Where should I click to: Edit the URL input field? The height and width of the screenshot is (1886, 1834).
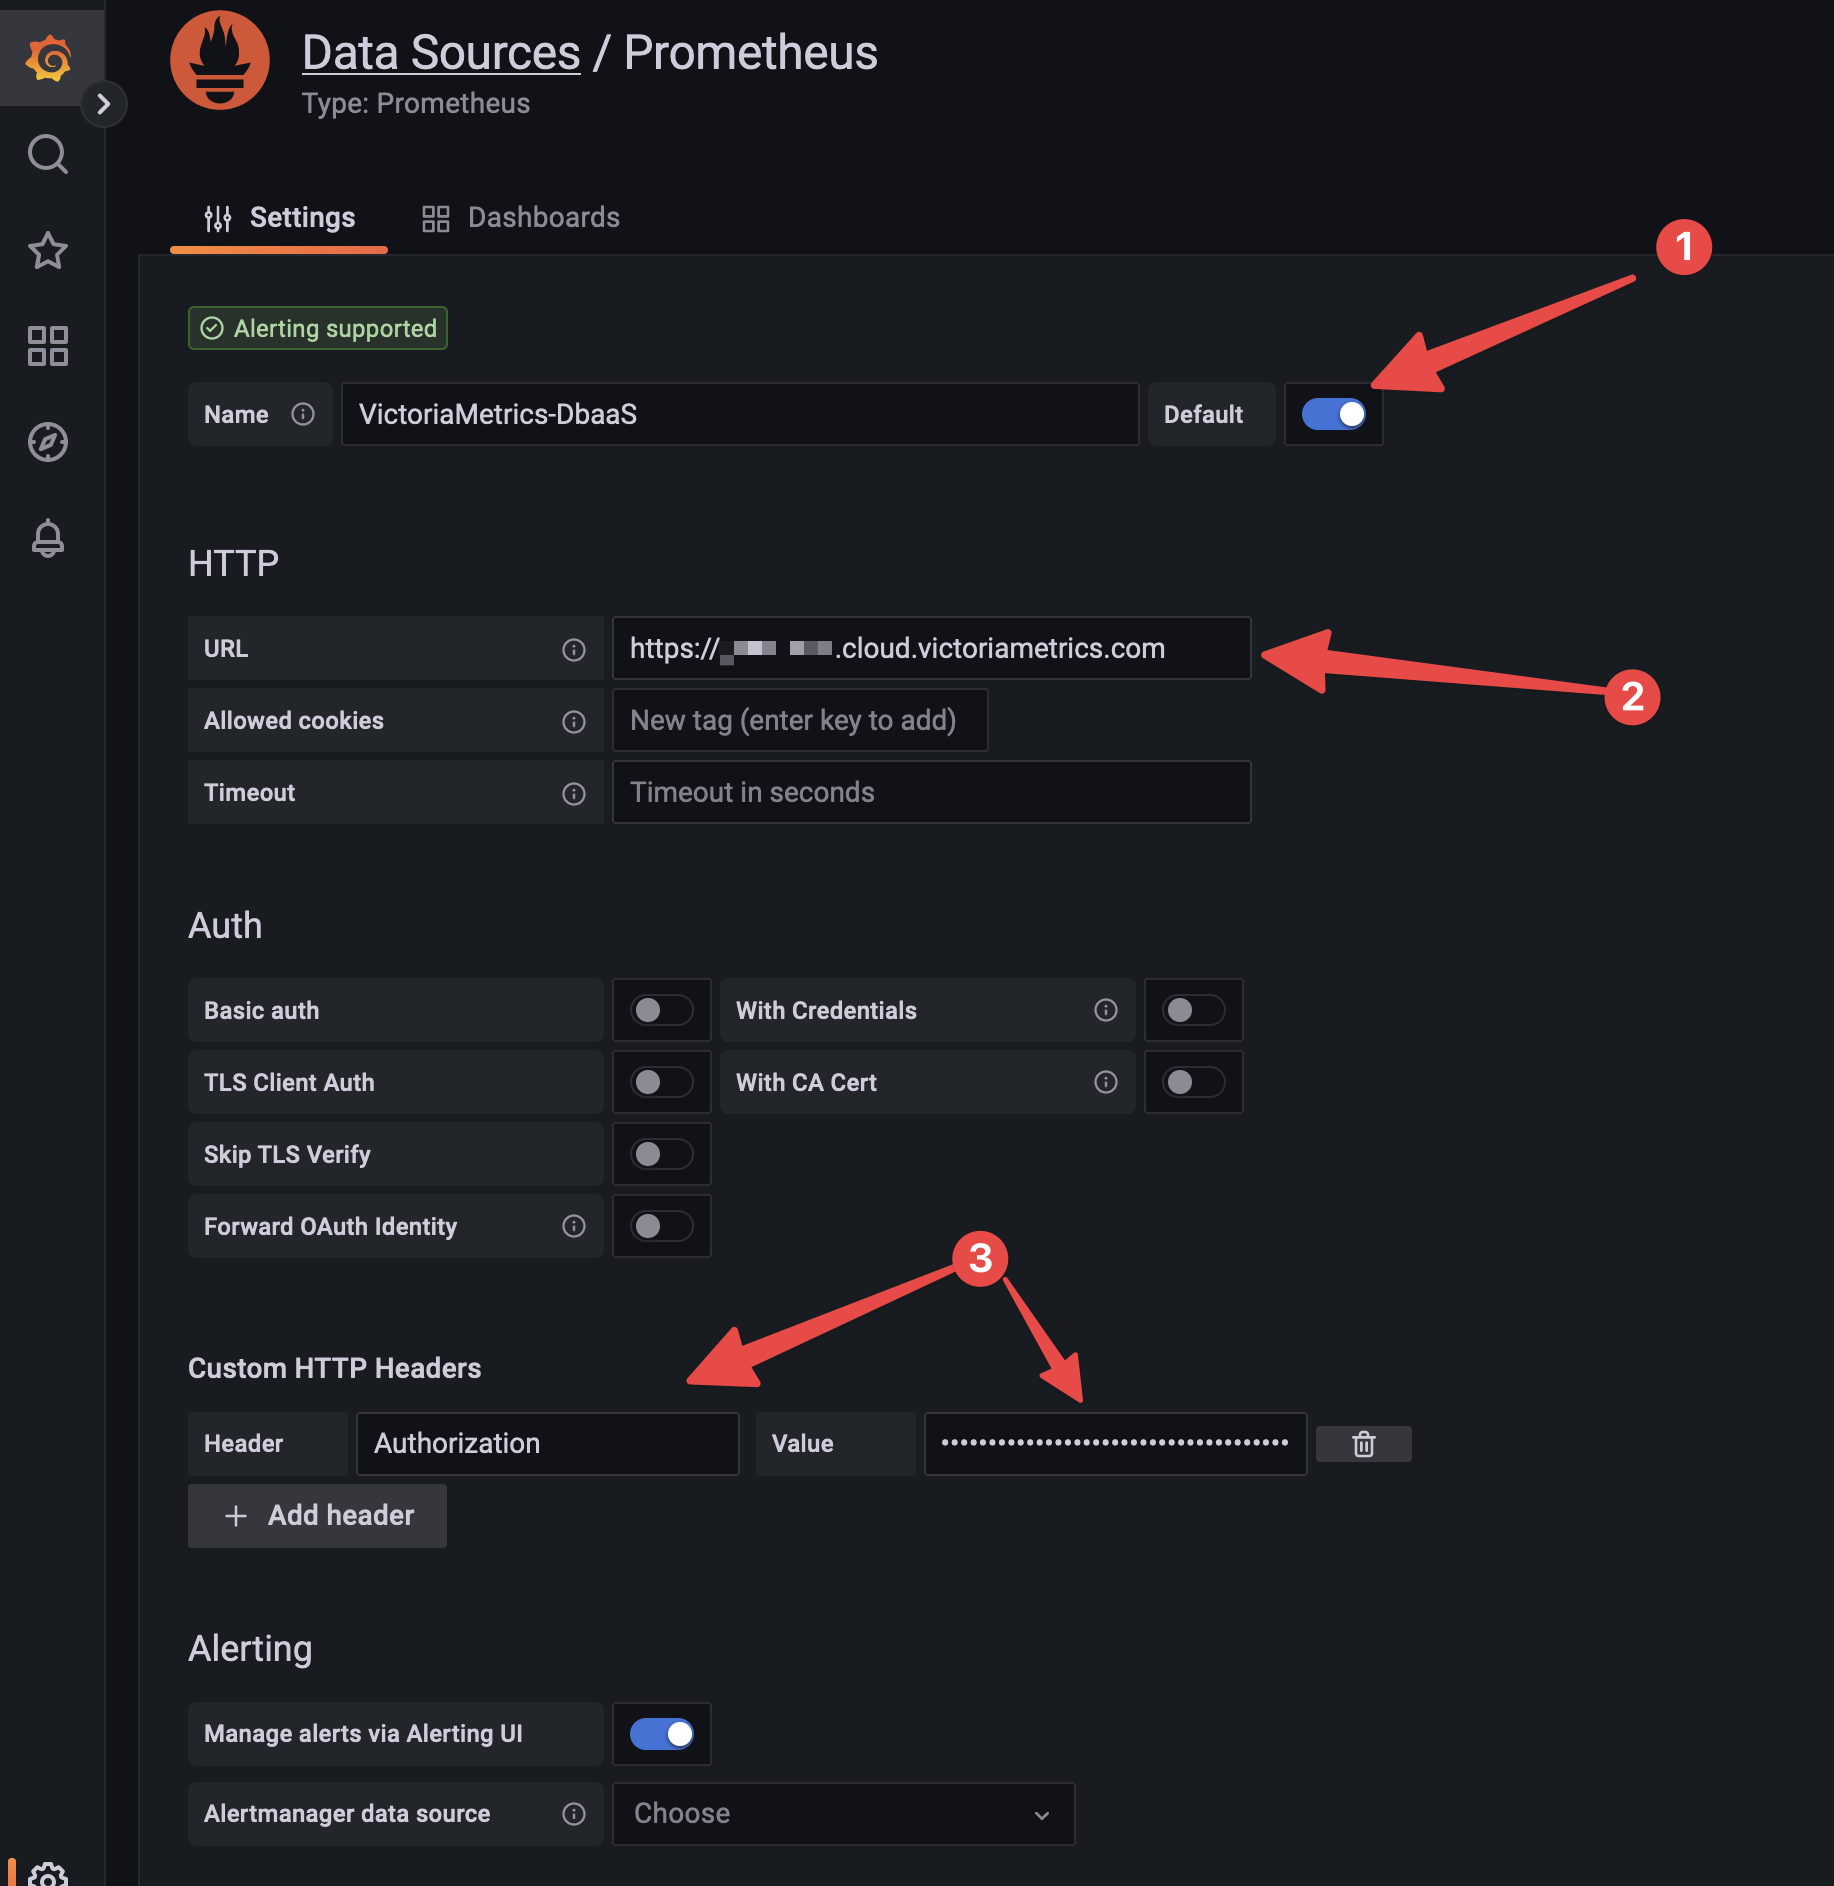pos(932,648)
